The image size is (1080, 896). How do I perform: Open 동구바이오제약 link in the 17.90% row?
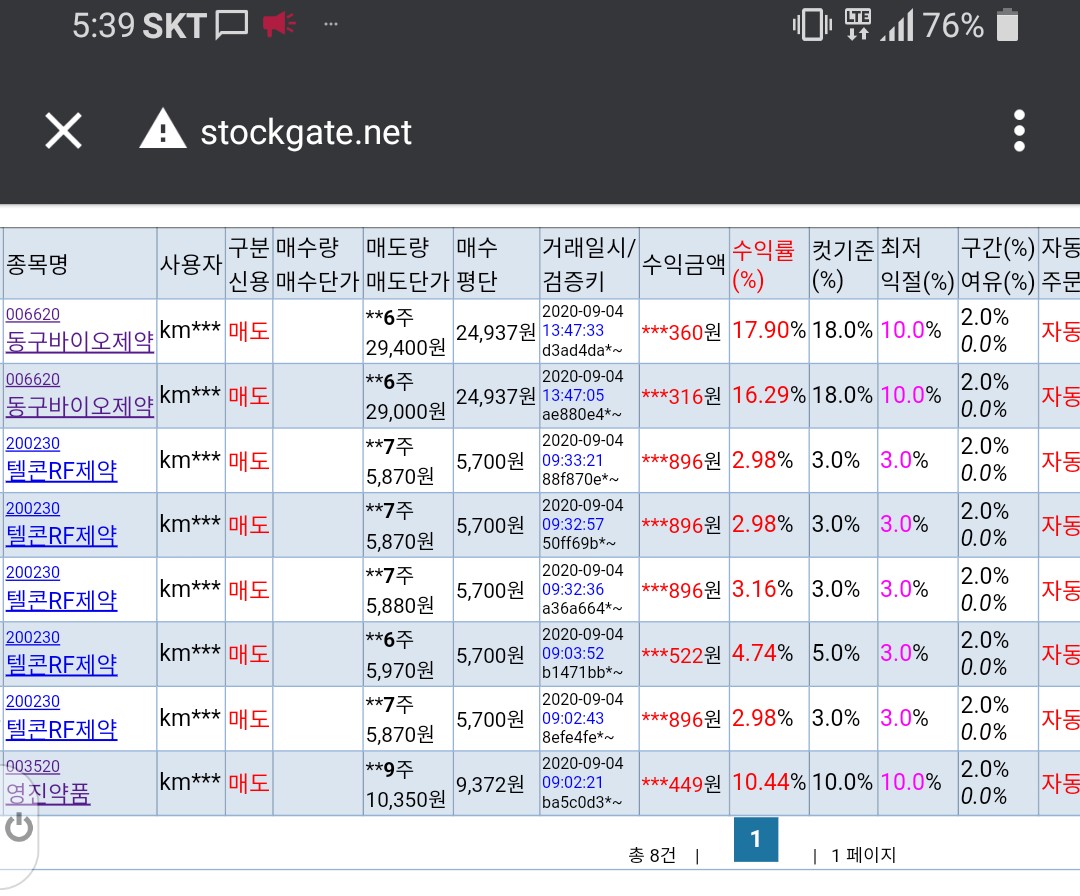(x=80, y=342)
